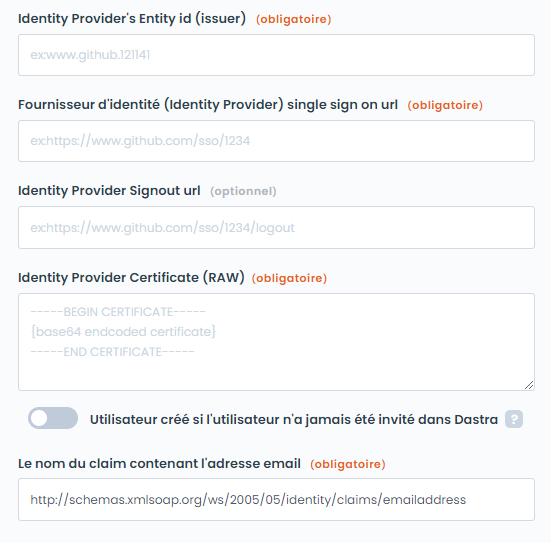Click the "Identity Provider Certificate (RAW)" label

pos(131,278)
